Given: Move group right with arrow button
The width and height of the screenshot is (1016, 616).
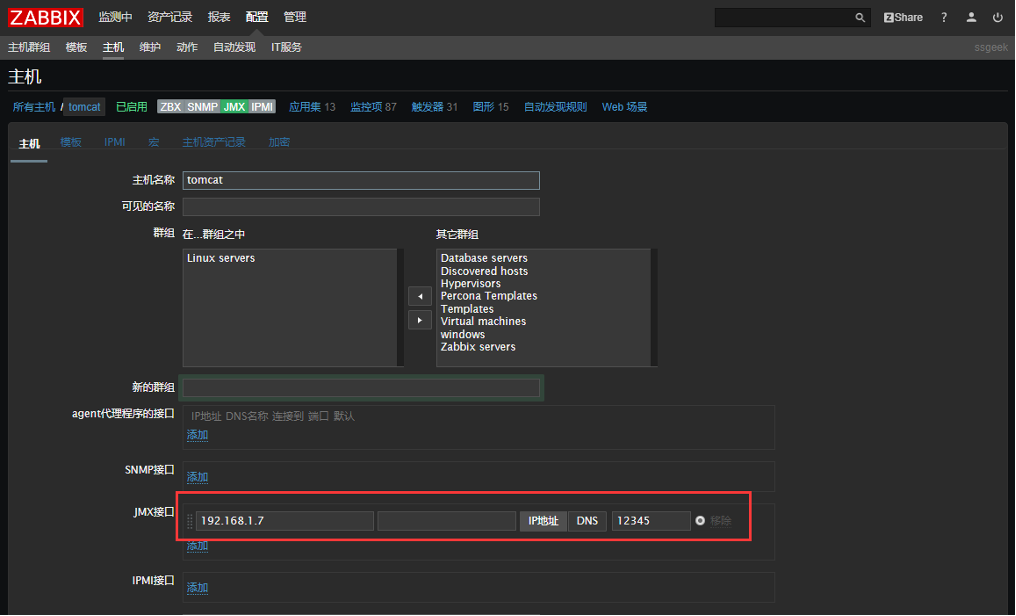Looking at the screenshot, I should (420, 320).
